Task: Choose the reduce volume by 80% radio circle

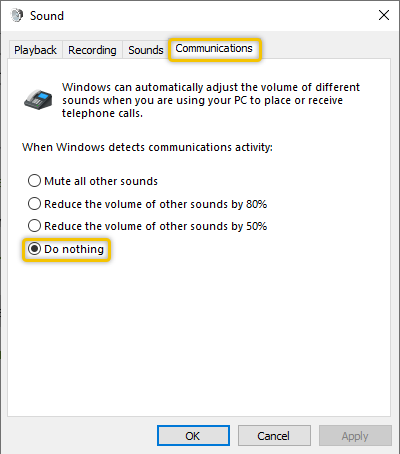Action: [34, 204]
